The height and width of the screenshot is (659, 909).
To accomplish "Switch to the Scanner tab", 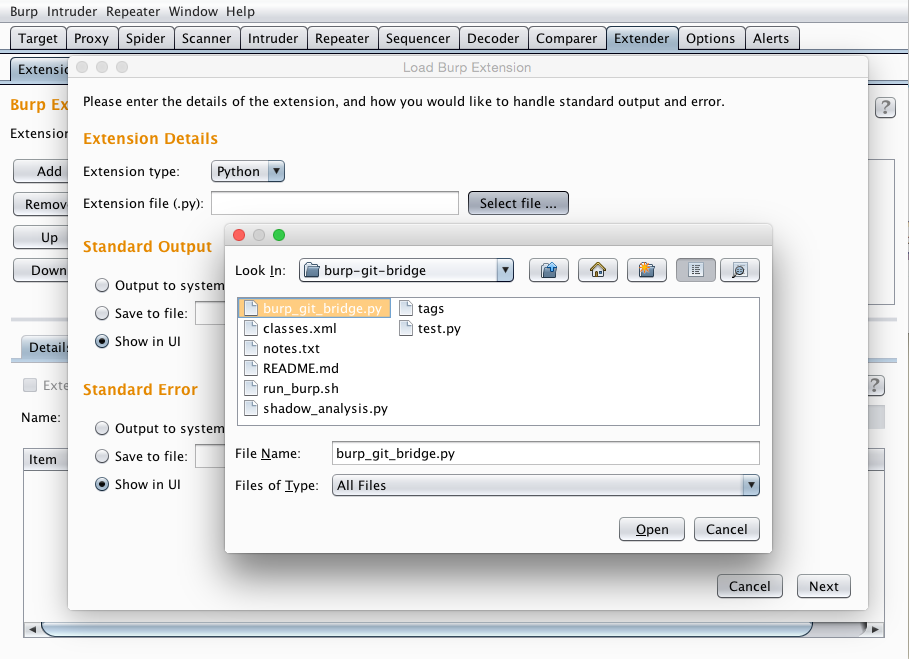I will tap(206, 38).
